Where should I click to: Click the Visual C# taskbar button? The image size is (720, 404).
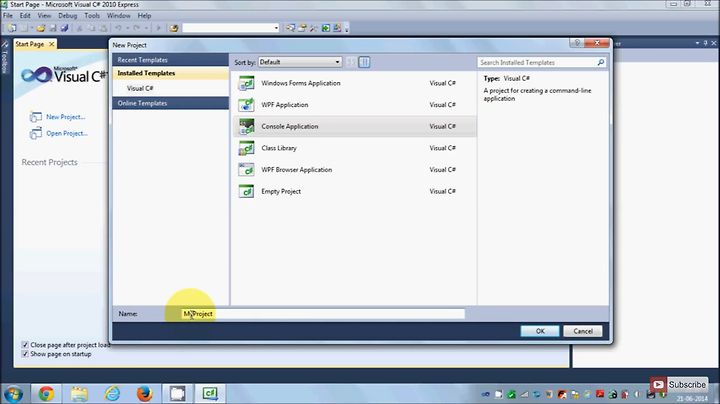(210, 394)
